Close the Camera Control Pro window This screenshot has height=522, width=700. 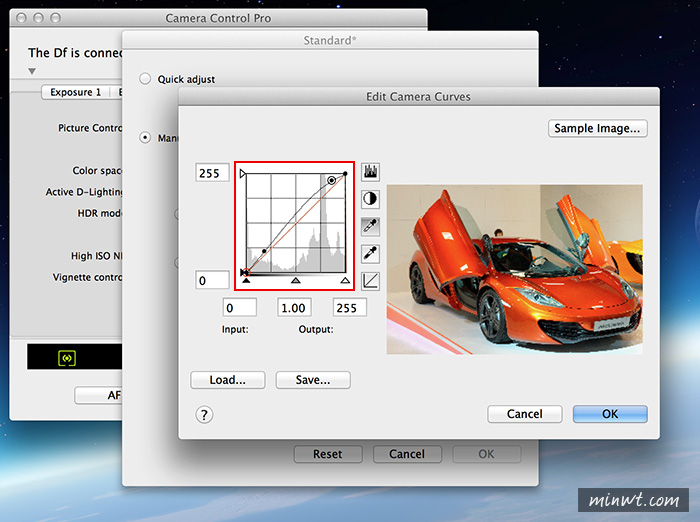(x=21, y=18)
